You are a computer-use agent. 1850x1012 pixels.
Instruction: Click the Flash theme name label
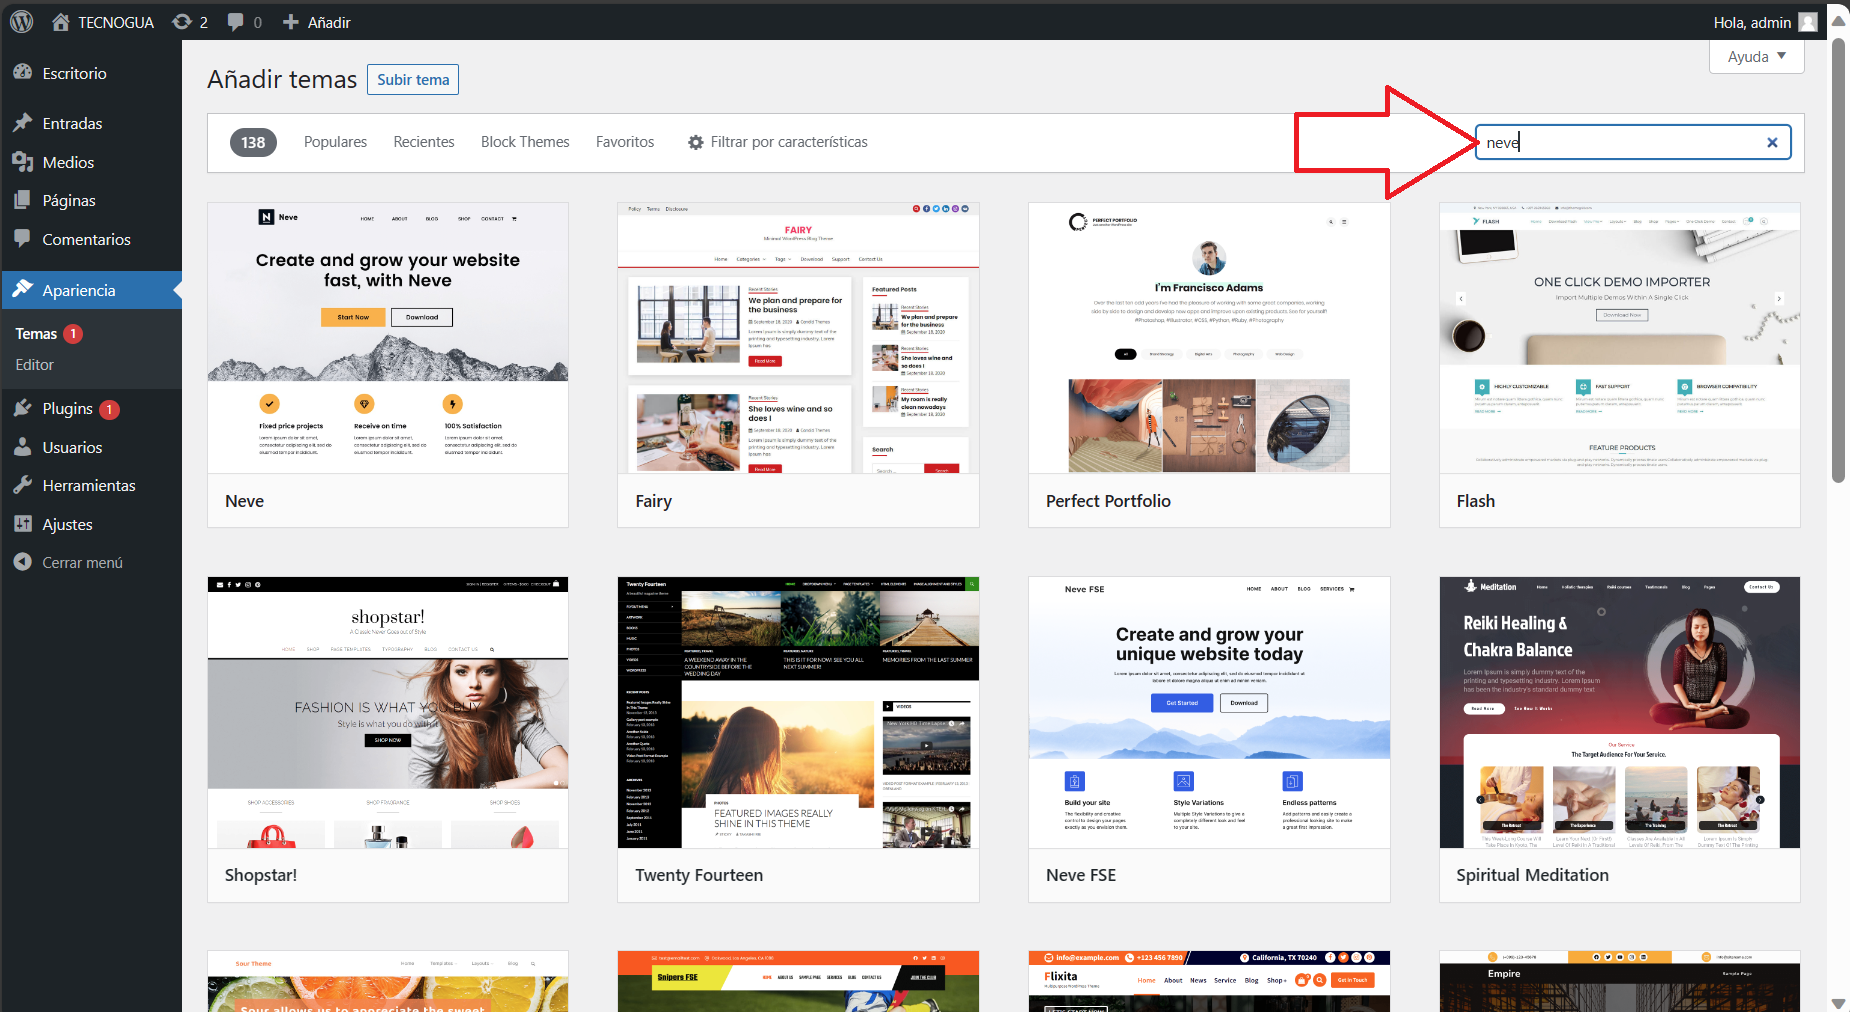click(1476, 501)
